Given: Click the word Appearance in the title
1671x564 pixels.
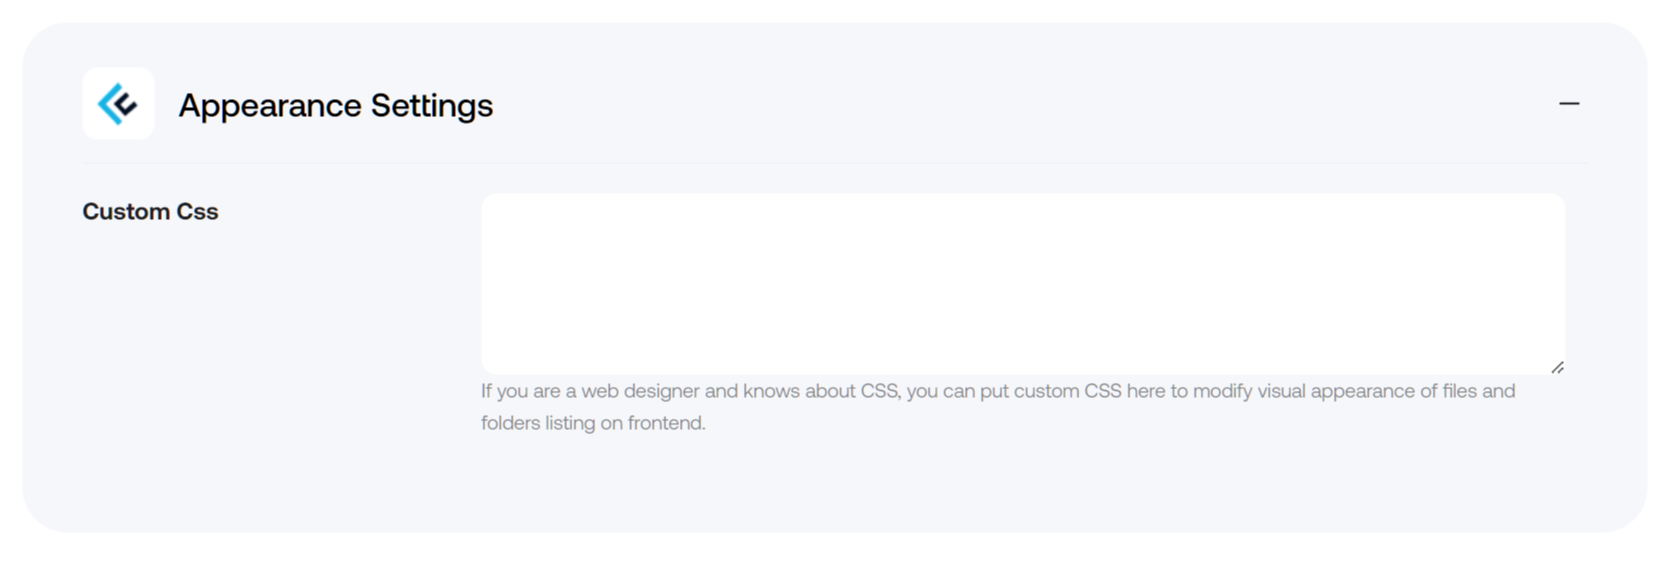Looking at the screenshot, I should tap(270, 106).
